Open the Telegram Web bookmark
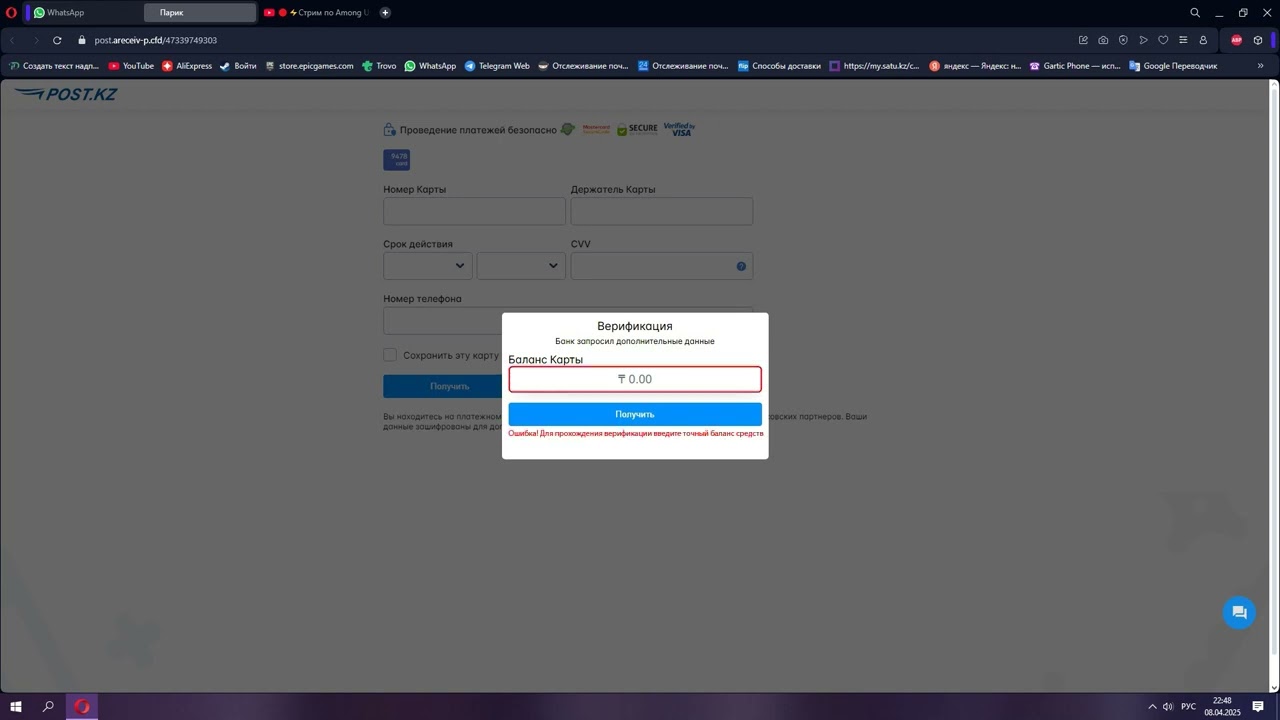 (497, 66)
